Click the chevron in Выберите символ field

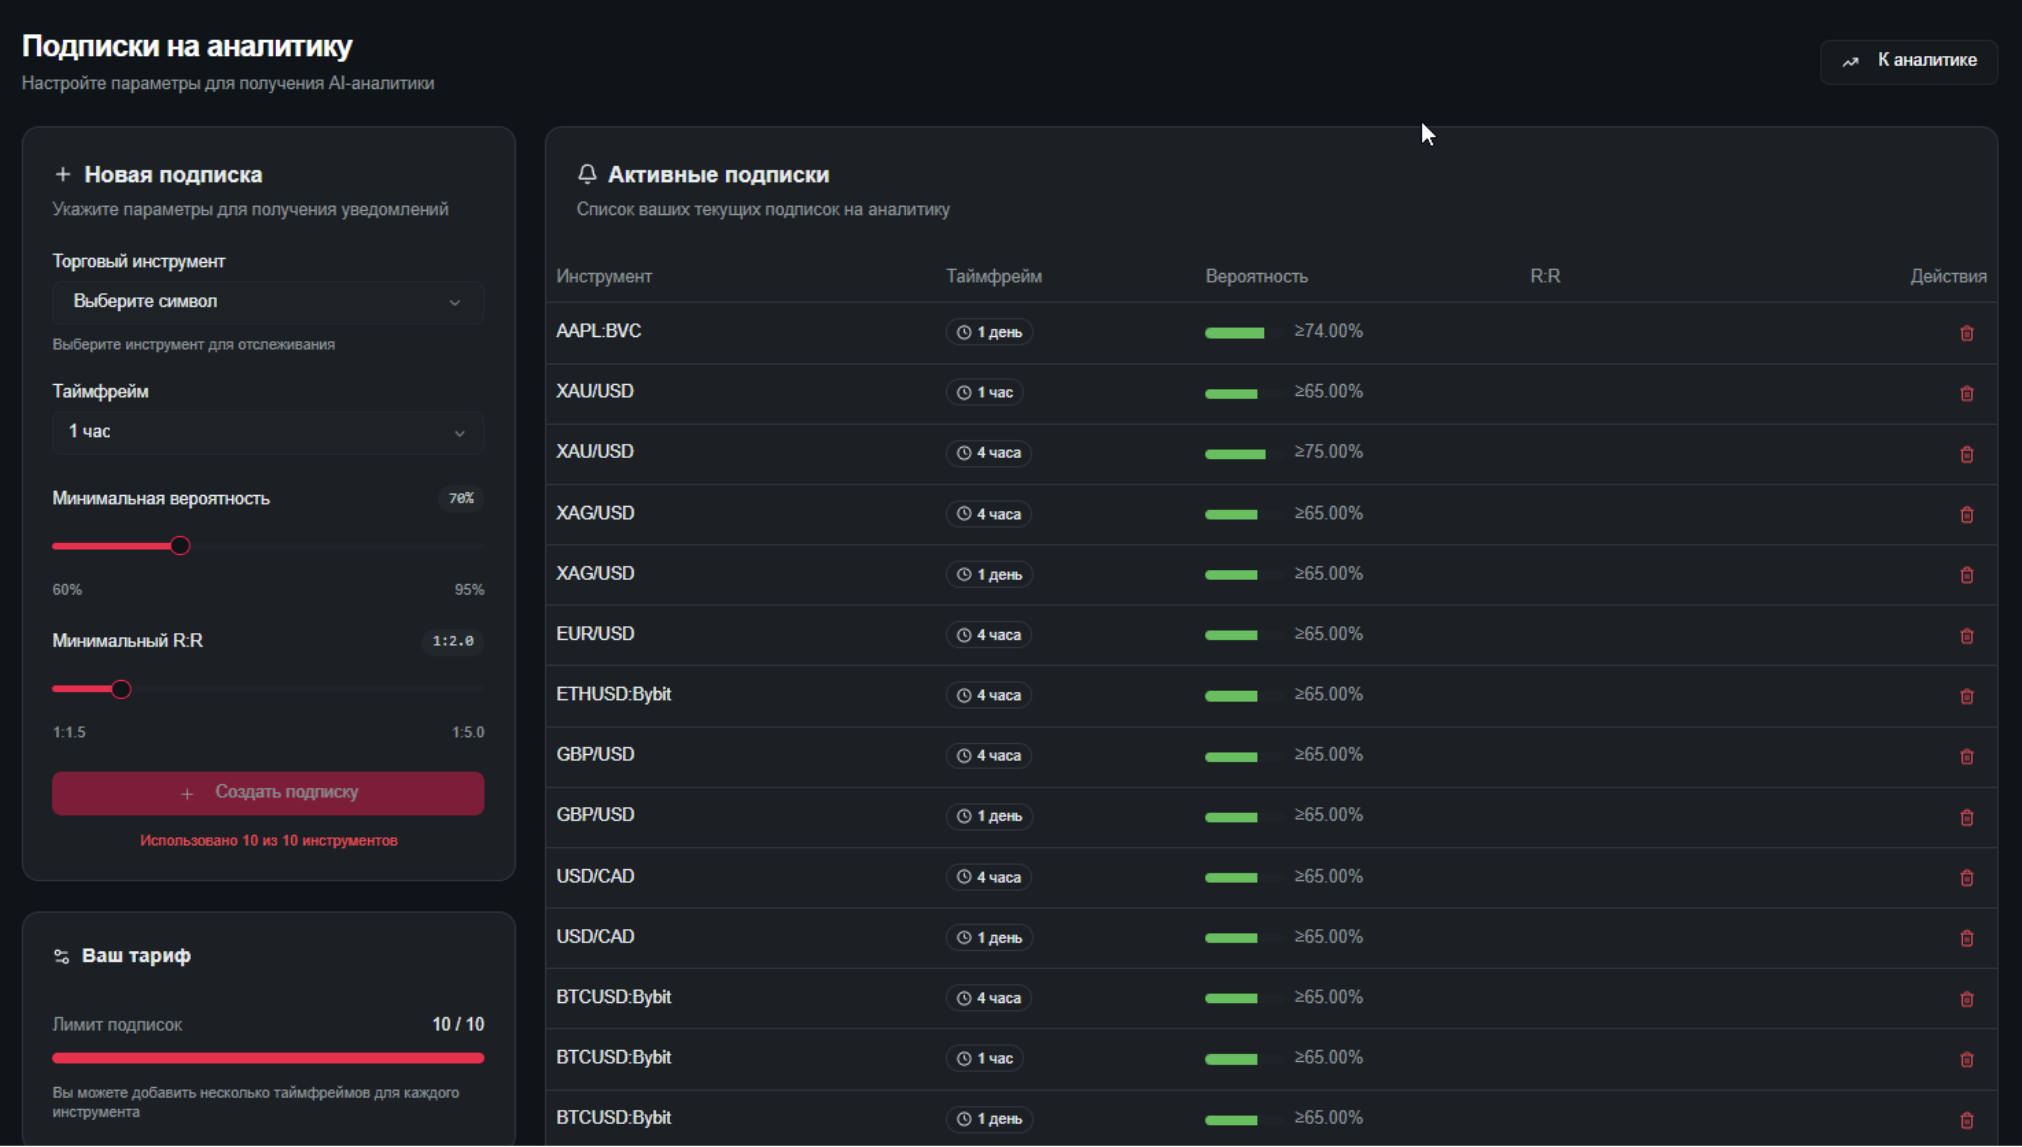click(455, 302)
